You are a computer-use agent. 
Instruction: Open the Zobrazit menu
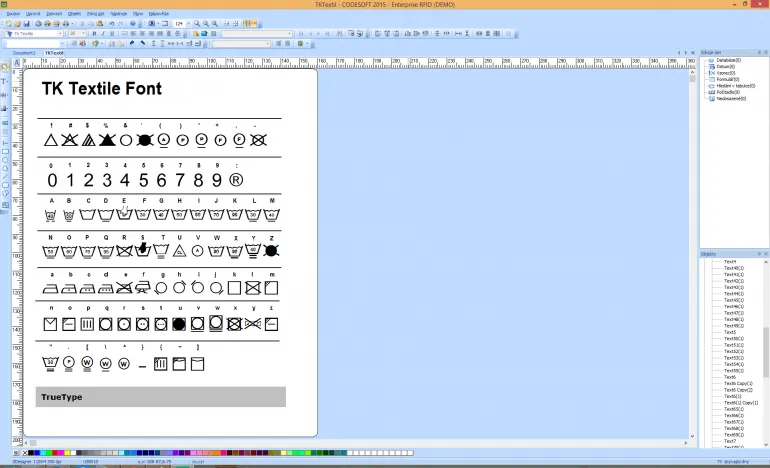coord(54,14)
